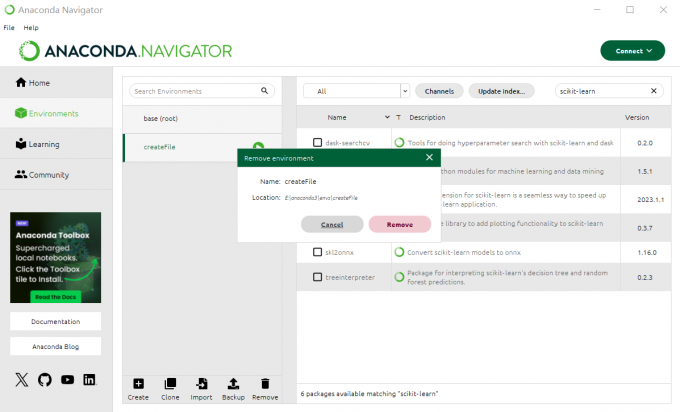
Task: Open the Environments section
Action: [x=56, y=113]
